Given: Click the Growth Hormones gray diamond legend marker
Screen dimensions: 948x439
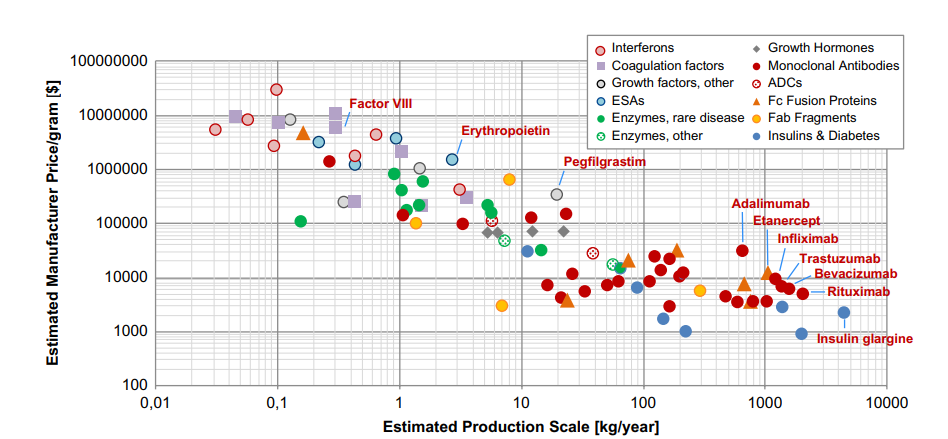Looking at the screenshot, I should (758, 48).
